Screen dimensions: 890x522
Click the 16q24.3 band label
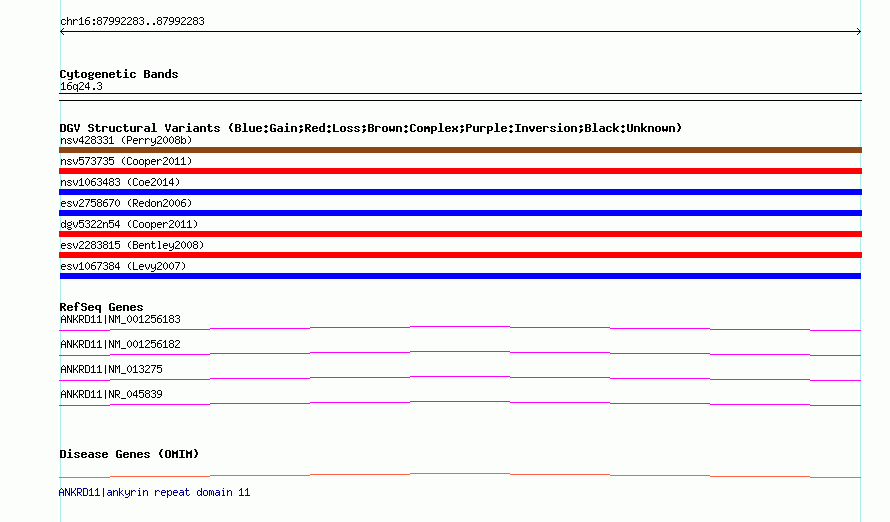point(81,86)
